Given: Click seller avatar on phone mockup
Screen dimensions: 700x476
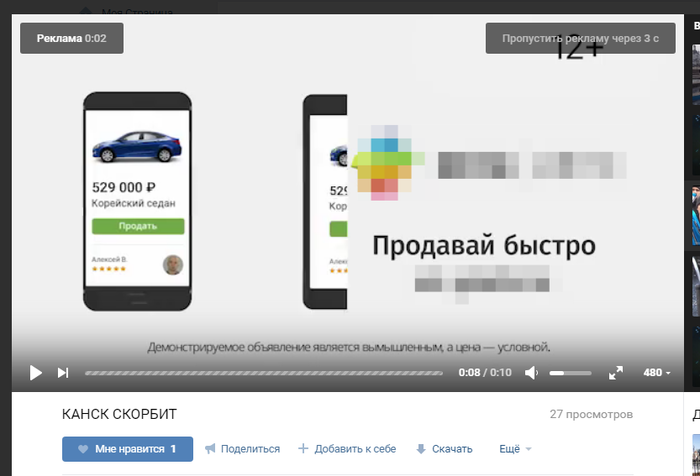Looking at the screenshot, I should pyautogui.click(x=173, y=264).
